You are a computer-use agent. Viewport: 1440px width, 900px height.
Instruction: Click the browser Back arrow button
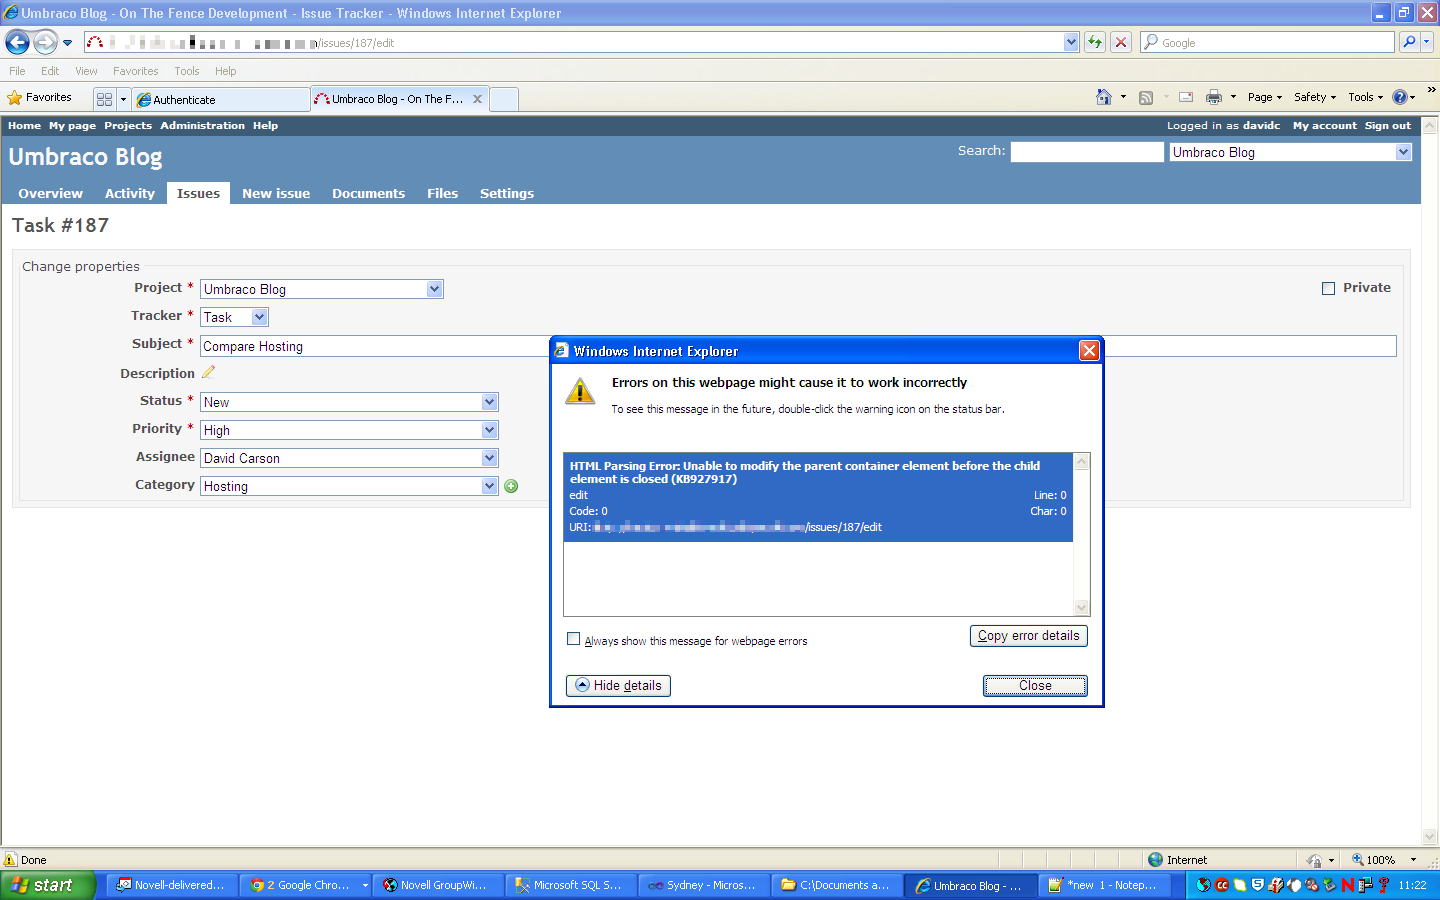(17, 43)
